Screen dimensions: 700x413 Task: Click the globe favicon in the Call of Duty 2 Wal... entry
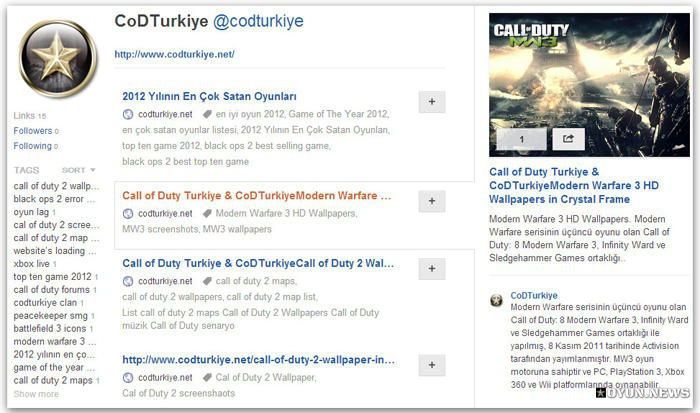click(x=128, y=281)
